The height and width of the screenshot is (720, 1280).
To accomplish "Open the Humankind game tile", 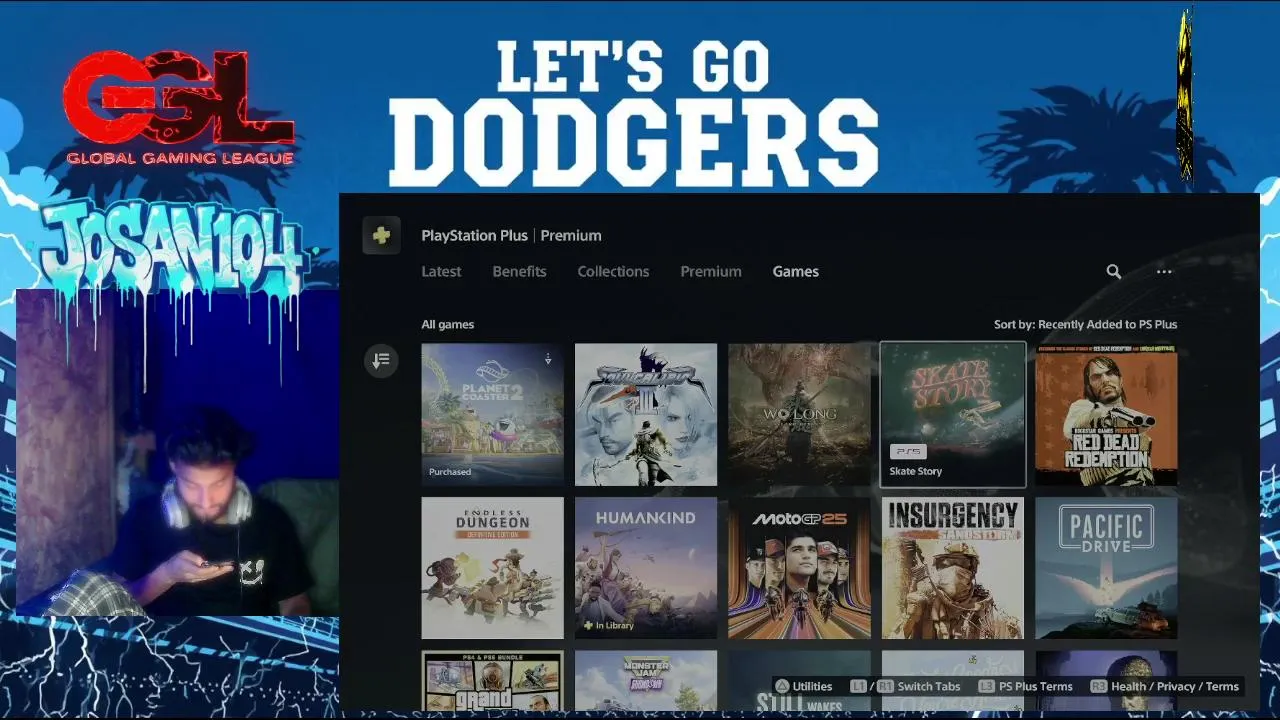I will coord(646,568).
